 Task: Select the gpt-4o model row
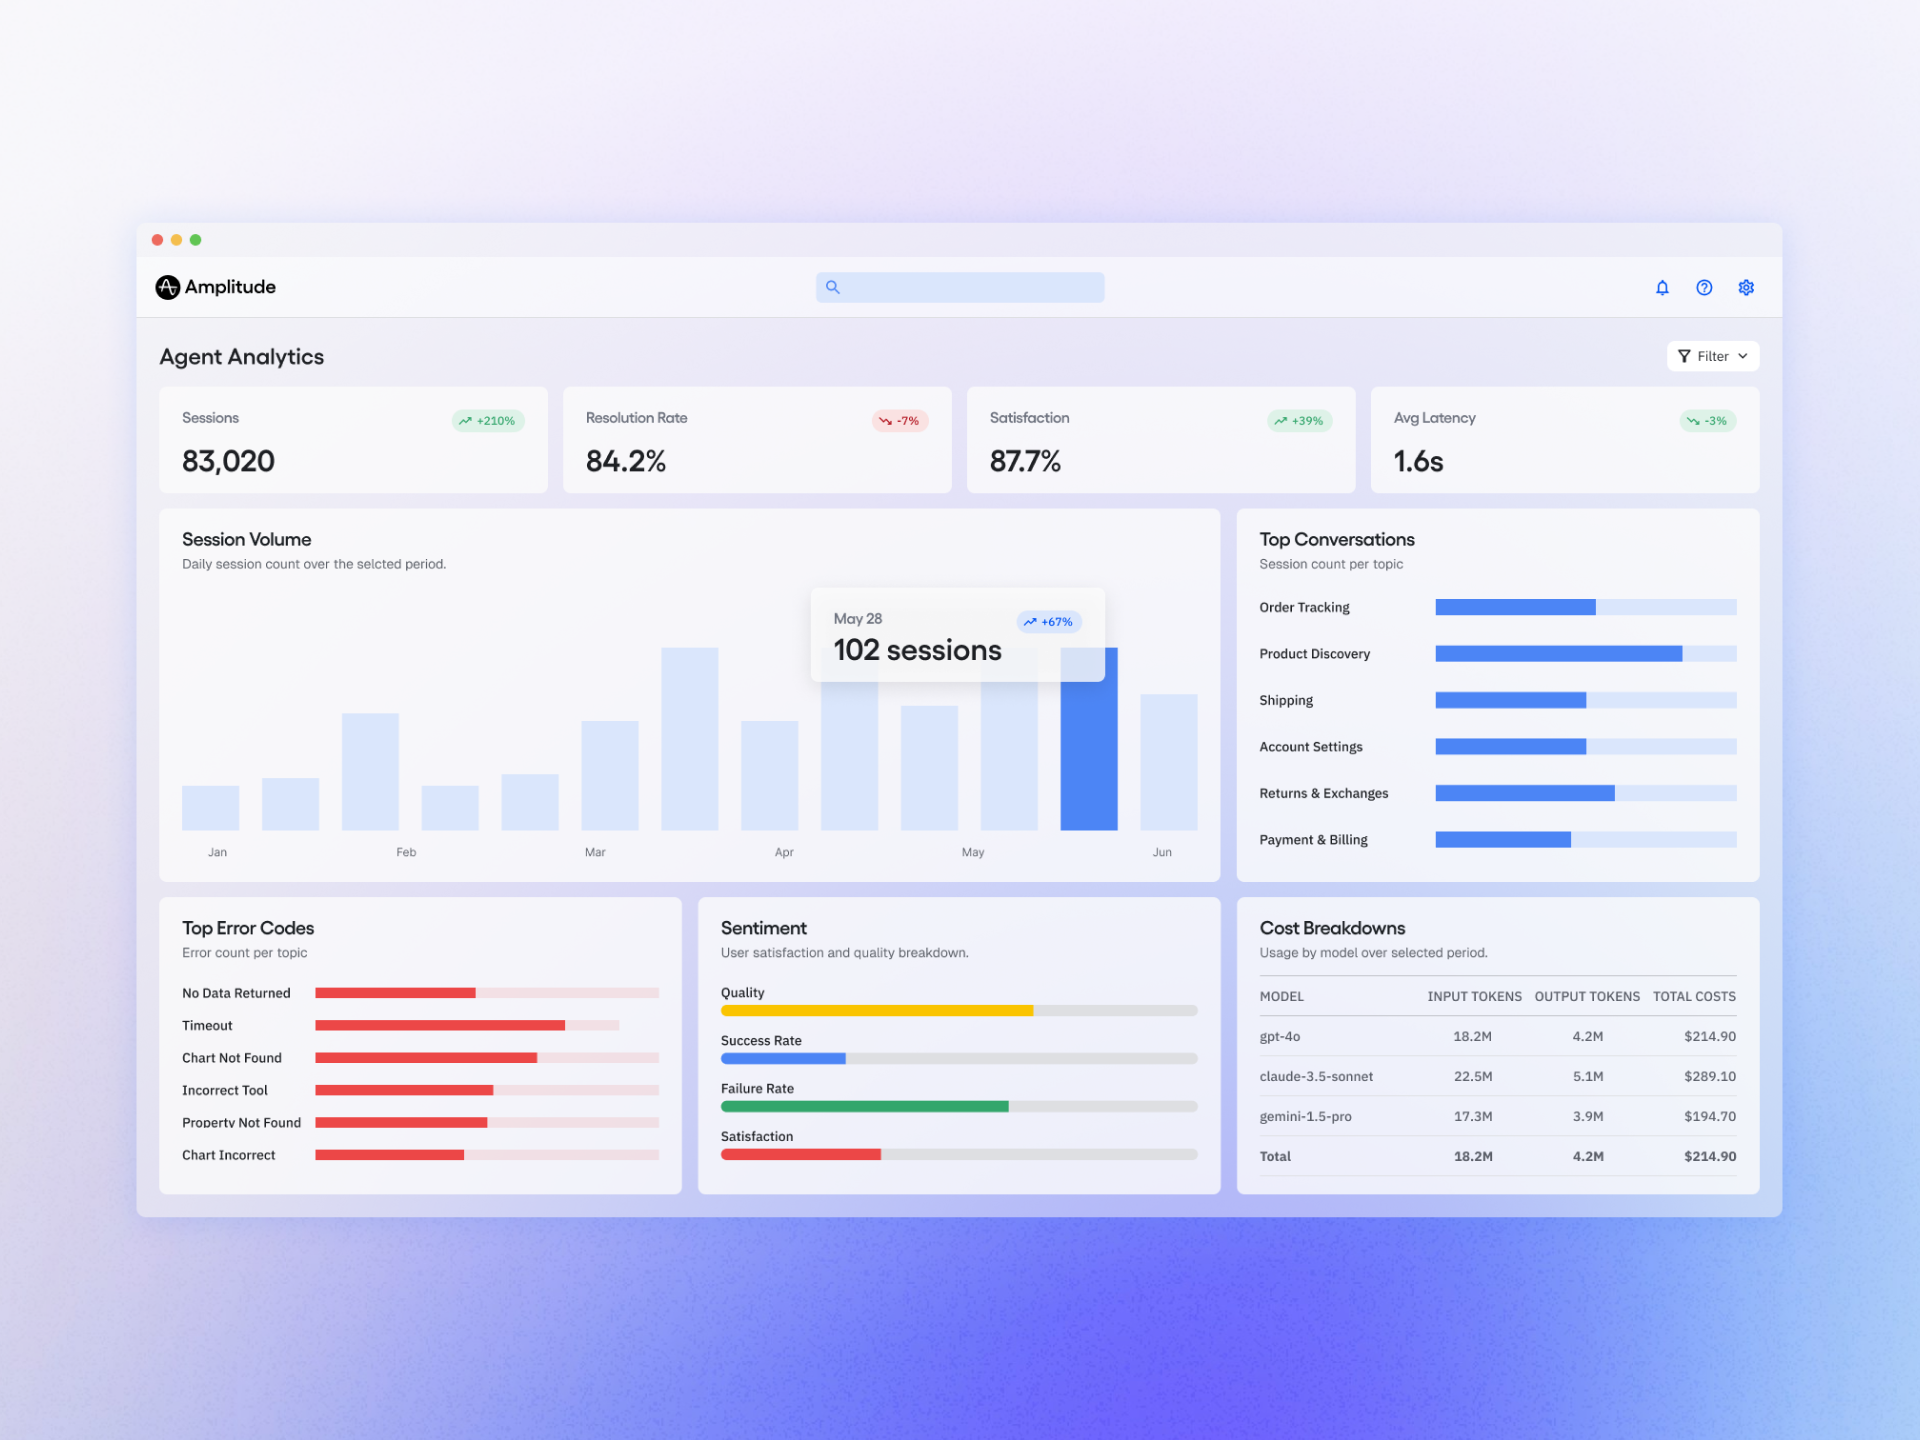[1498, 1037]
